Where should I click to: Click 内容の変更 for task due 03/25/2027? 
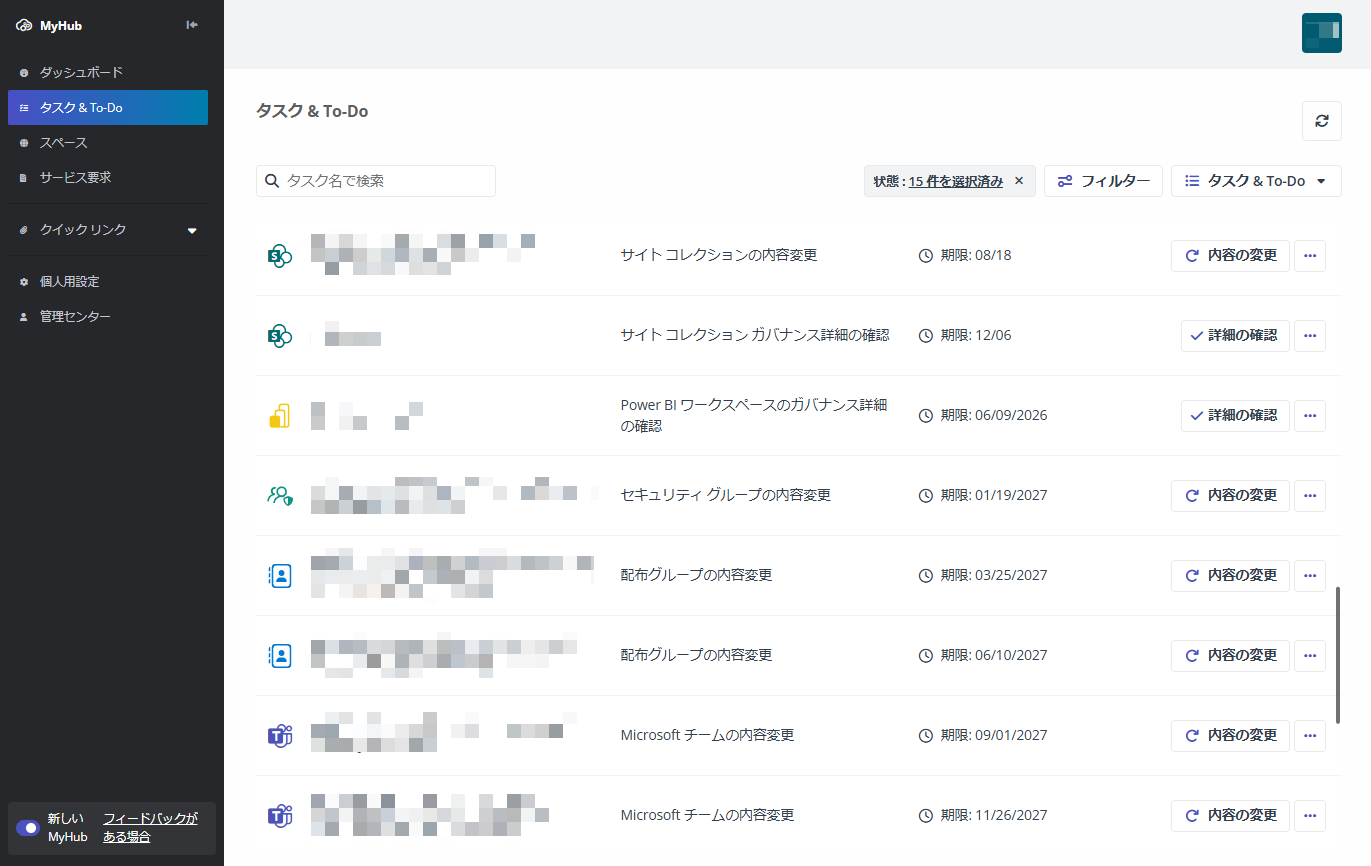(x=1230, y=576)
